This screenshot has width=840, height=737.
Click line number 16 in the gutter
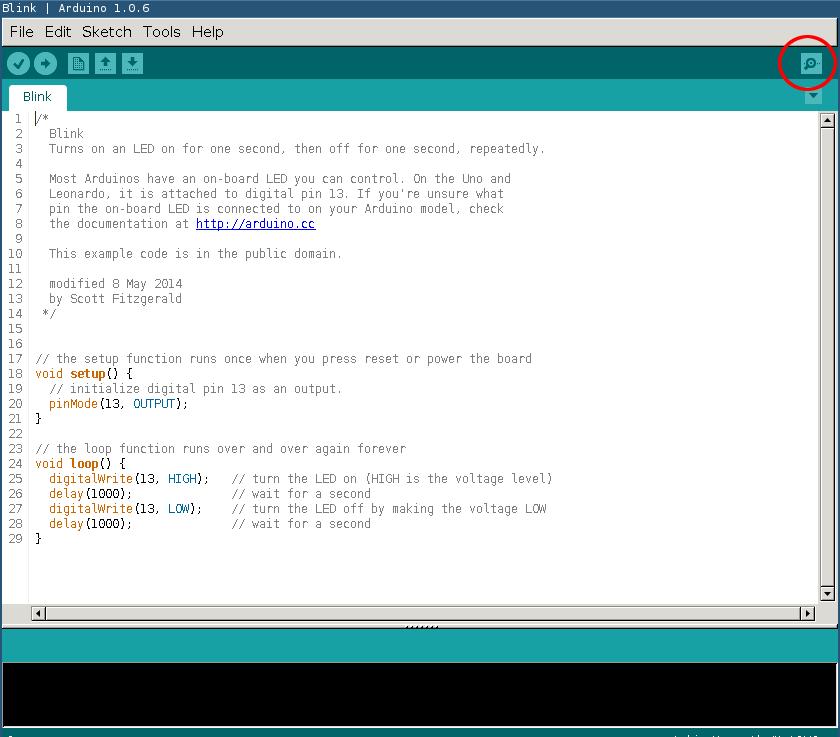pos(16,344)
